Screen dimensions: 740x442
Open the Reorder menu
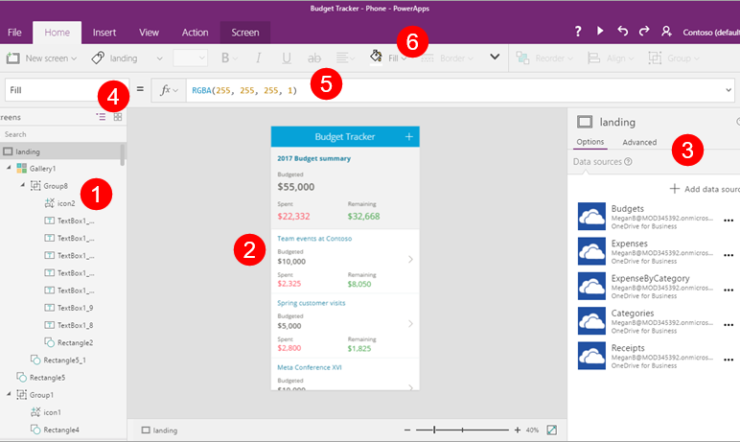click(544, 58)
